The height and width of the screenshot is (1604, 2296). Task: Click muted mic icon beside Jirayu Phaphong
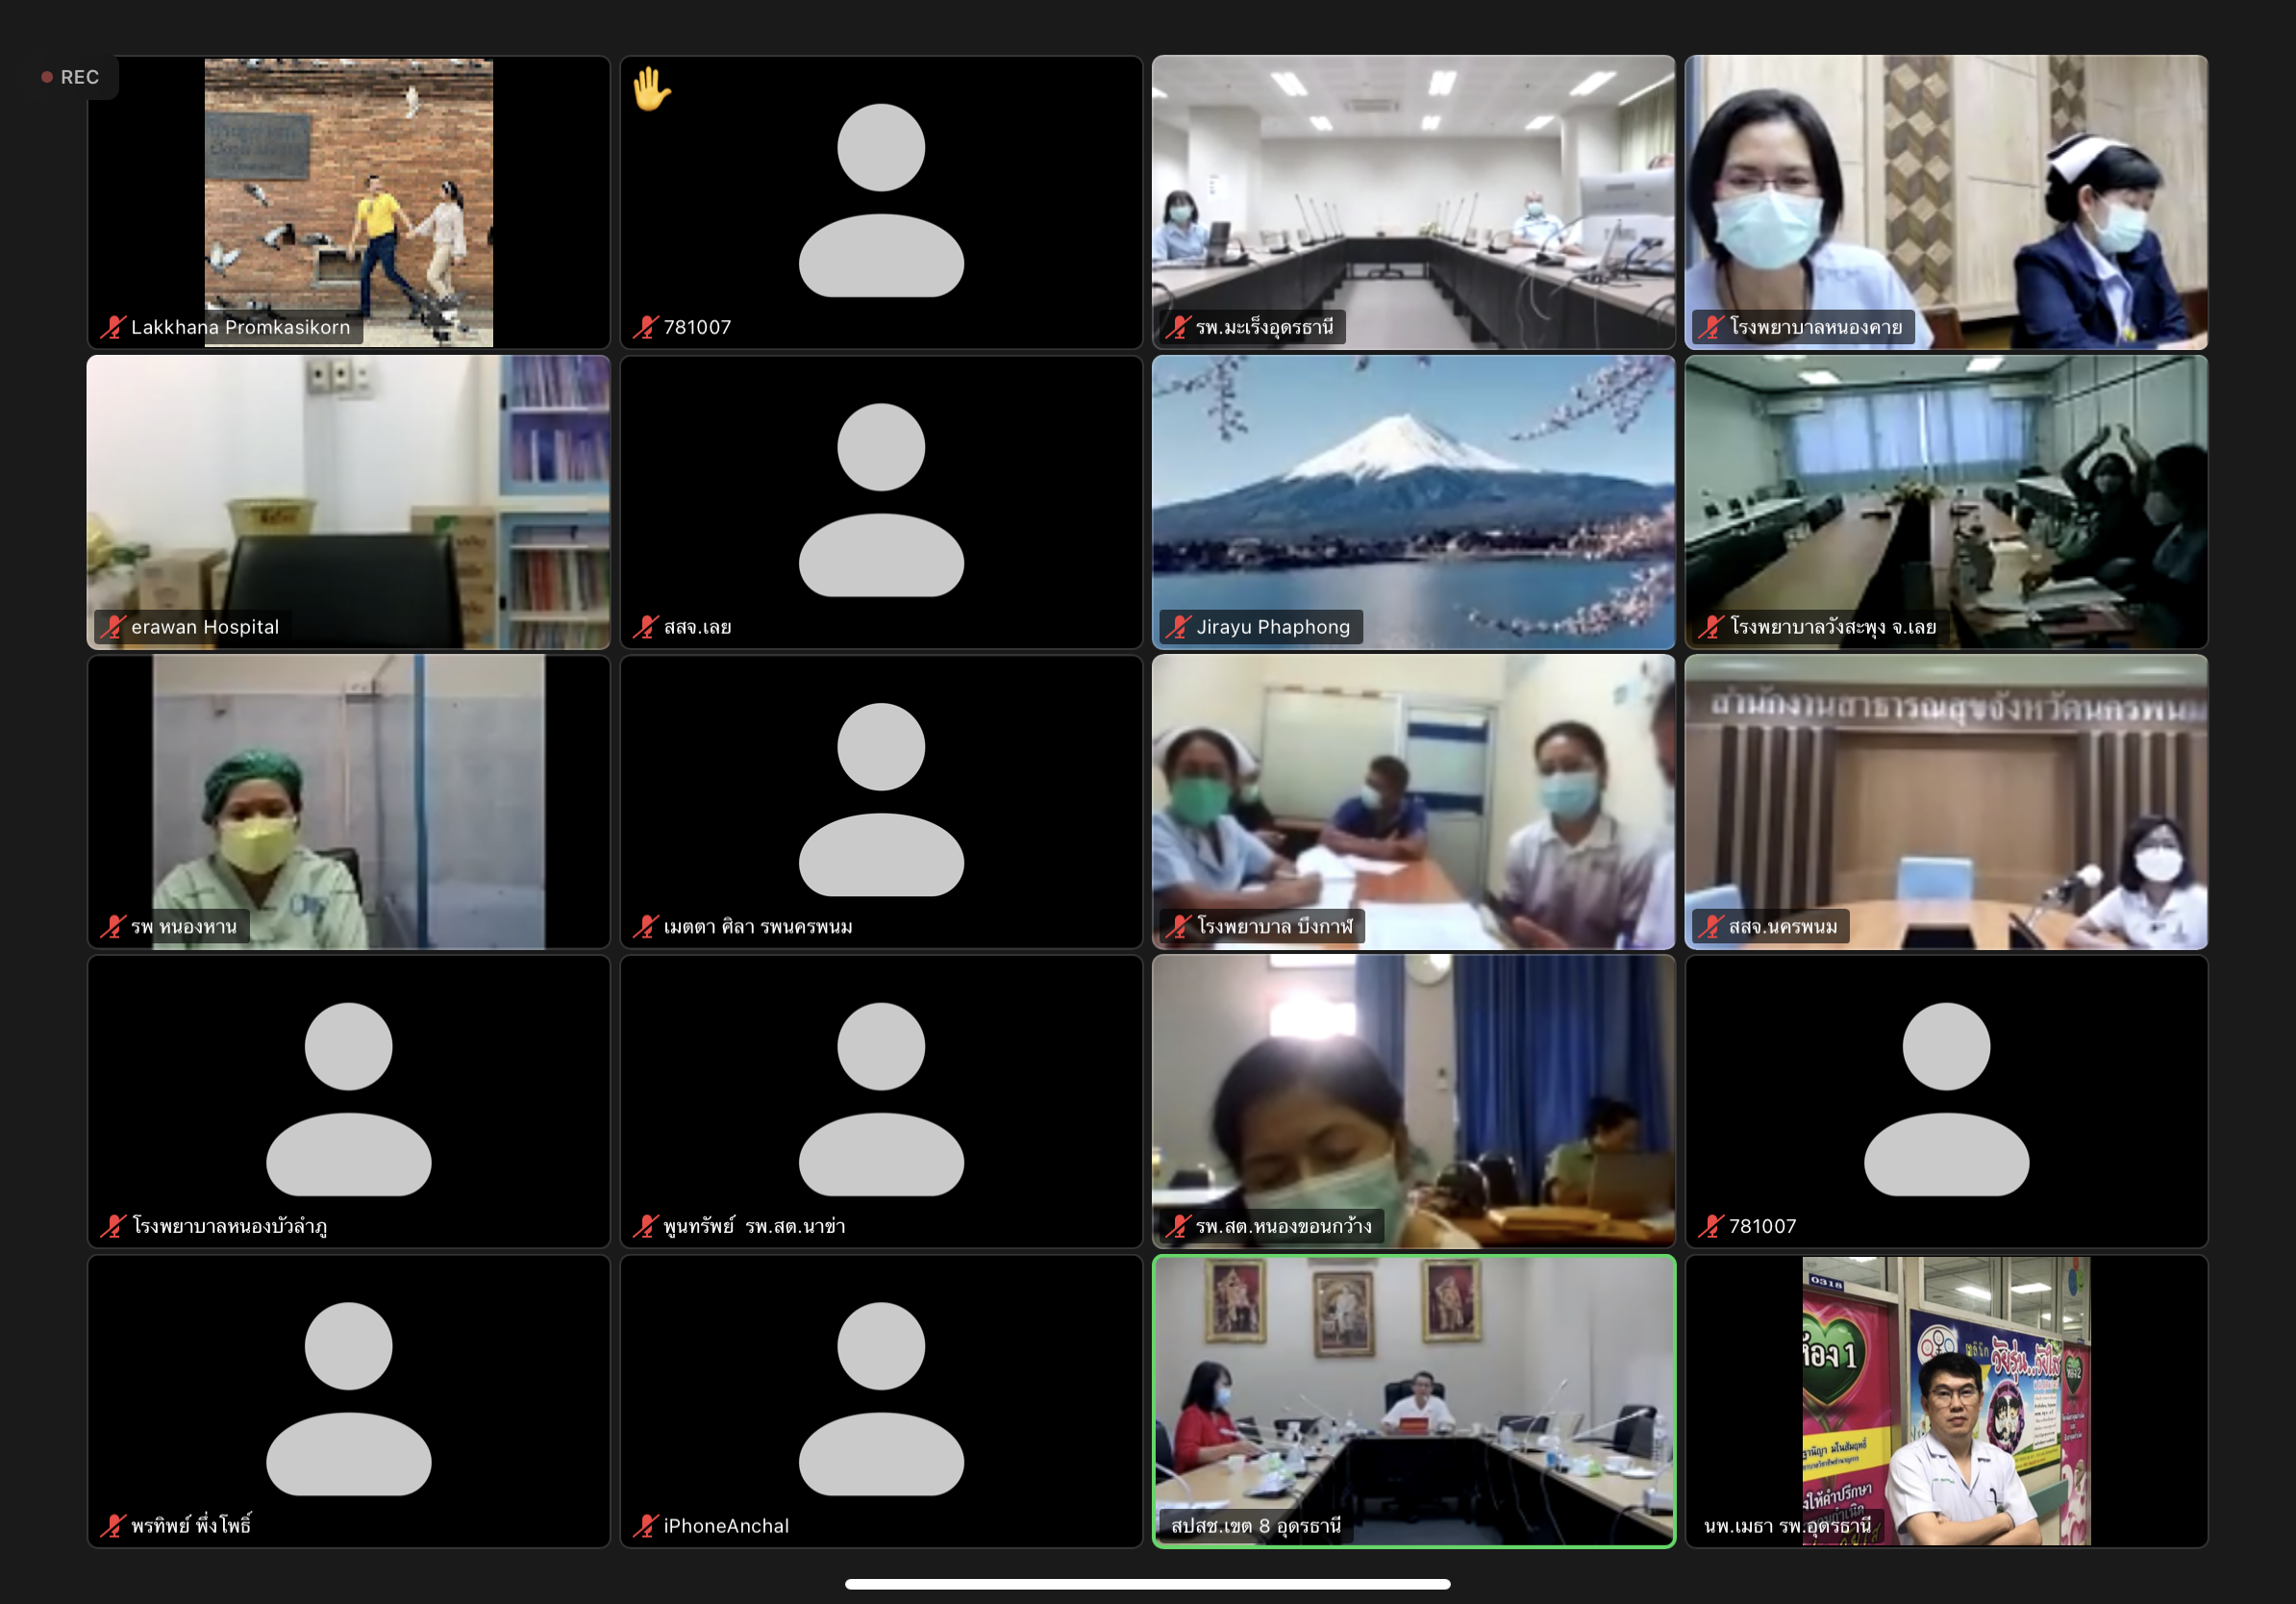click(1178, 627)
